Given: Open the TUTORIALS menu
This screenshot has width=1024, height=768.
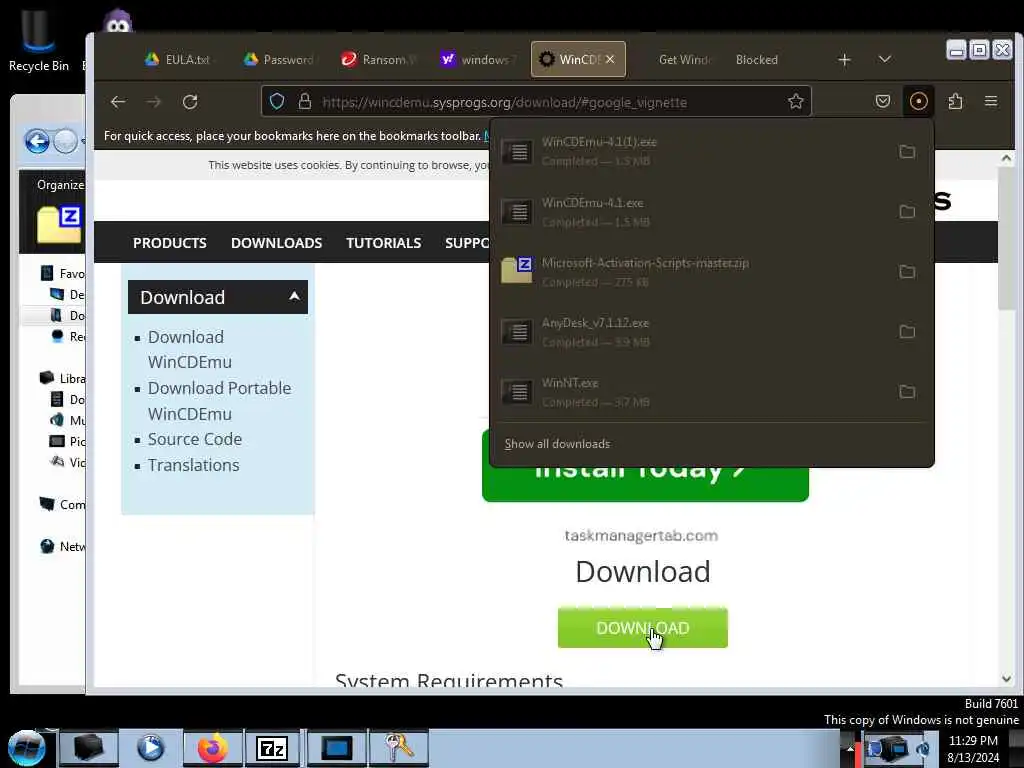Looking at the screenshot, I should (383, 243).
